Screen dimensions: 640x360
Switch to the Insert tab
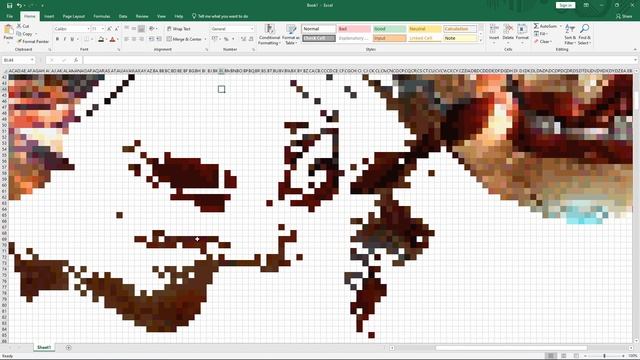click(x=49, y=16)
